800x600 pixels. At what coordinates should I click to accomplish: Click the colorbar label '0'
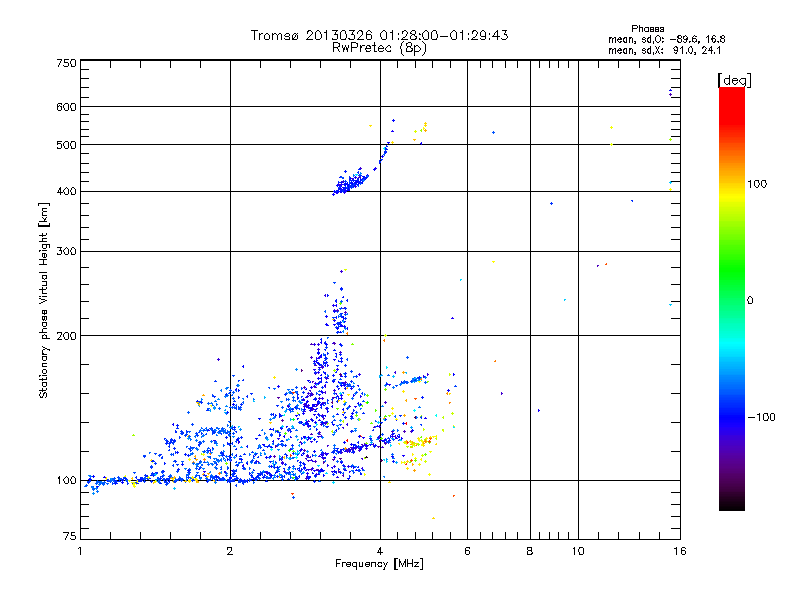click(749, 301)
